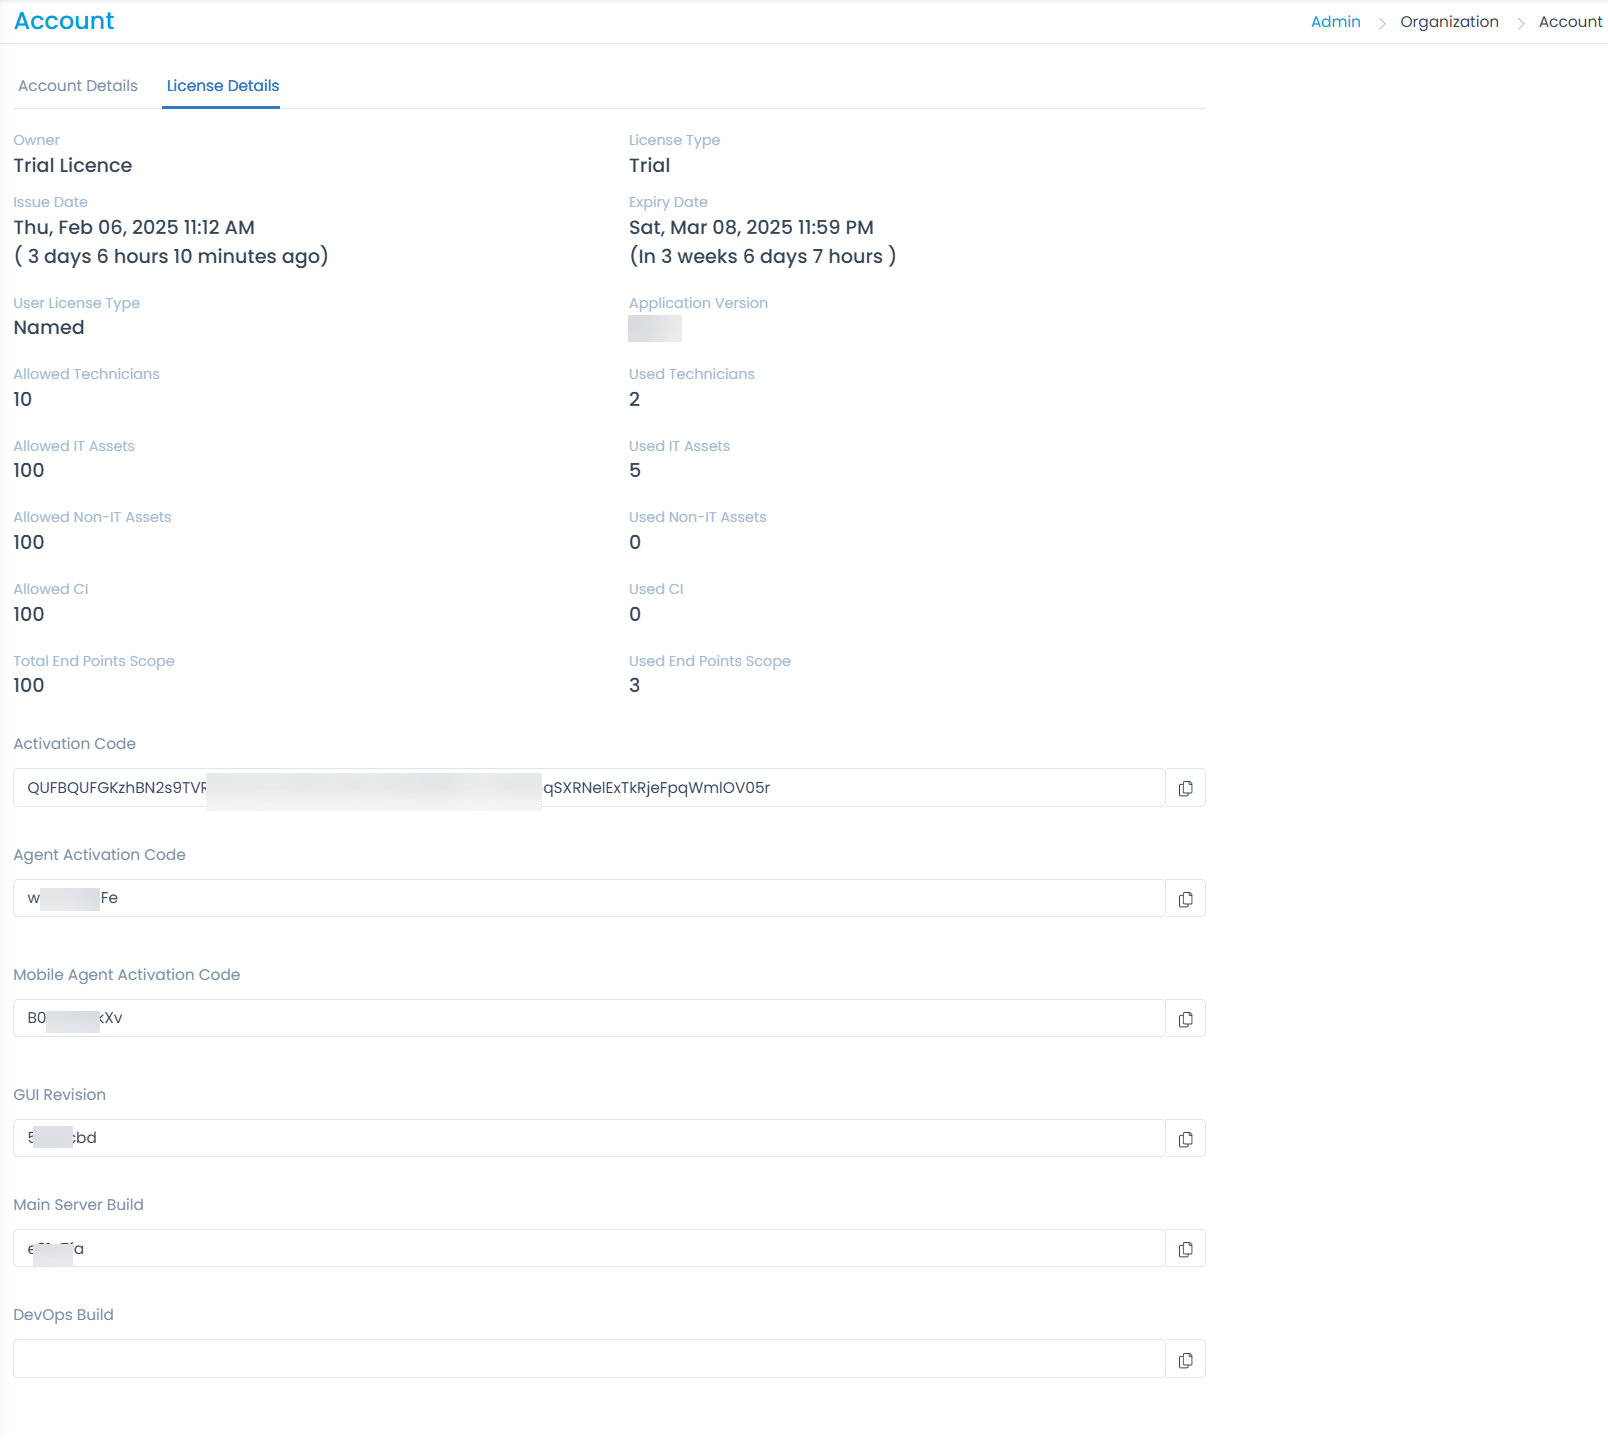The height and width of the screenshot is (1440, 1608).
Task: Click the 'Trial Licence' owner value
Action: [x=73, y=165]
